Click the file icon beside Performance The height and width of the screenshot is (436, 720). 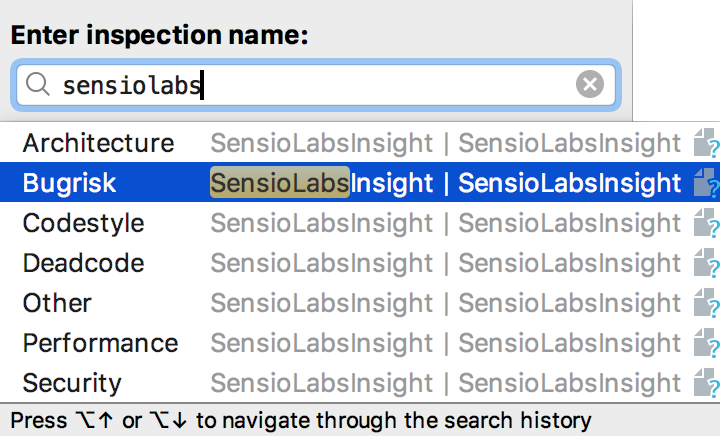click(706, 344)
